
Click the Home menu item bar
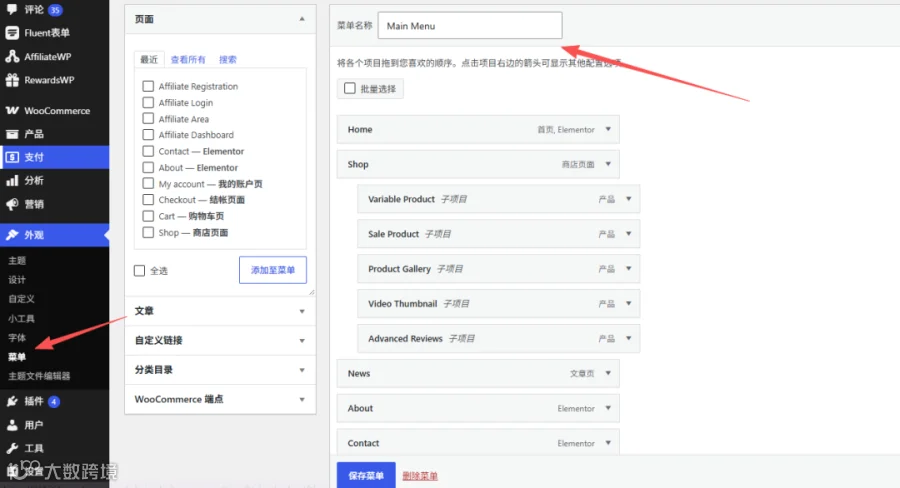click(478, 129)
